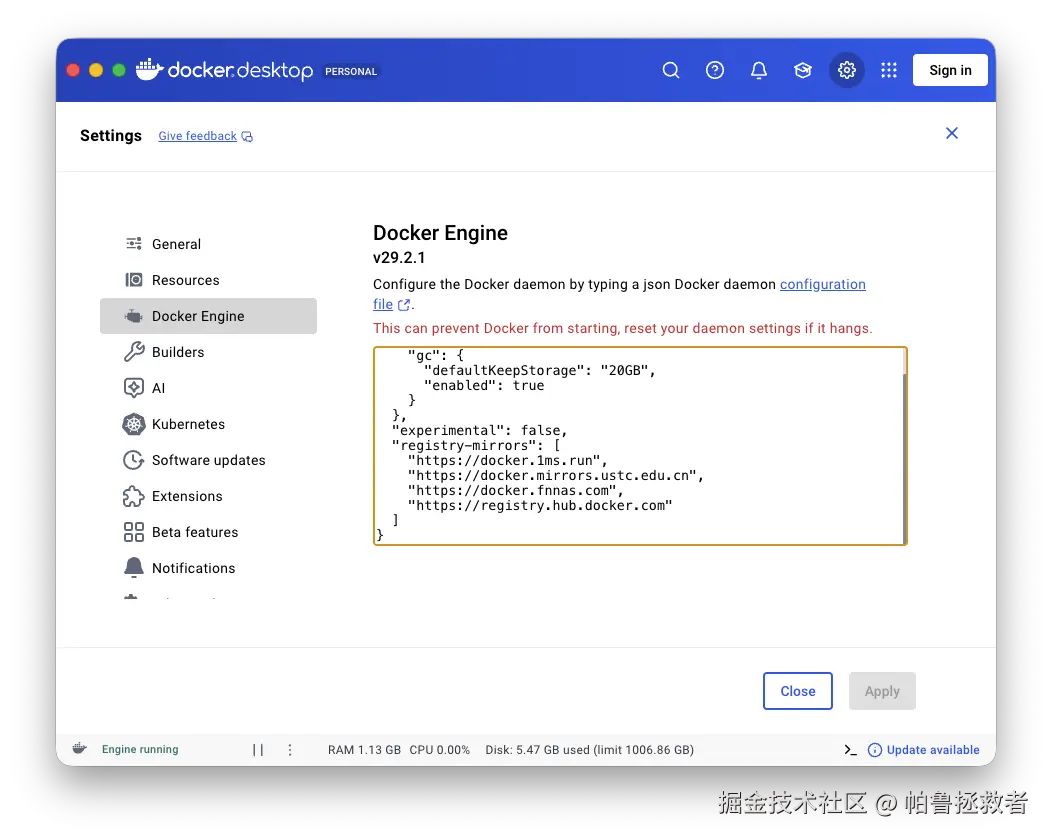The height and width of the screenshot is (840, 1052).
Task: Go to Resources settings
Action: click(x=209, y=280)
